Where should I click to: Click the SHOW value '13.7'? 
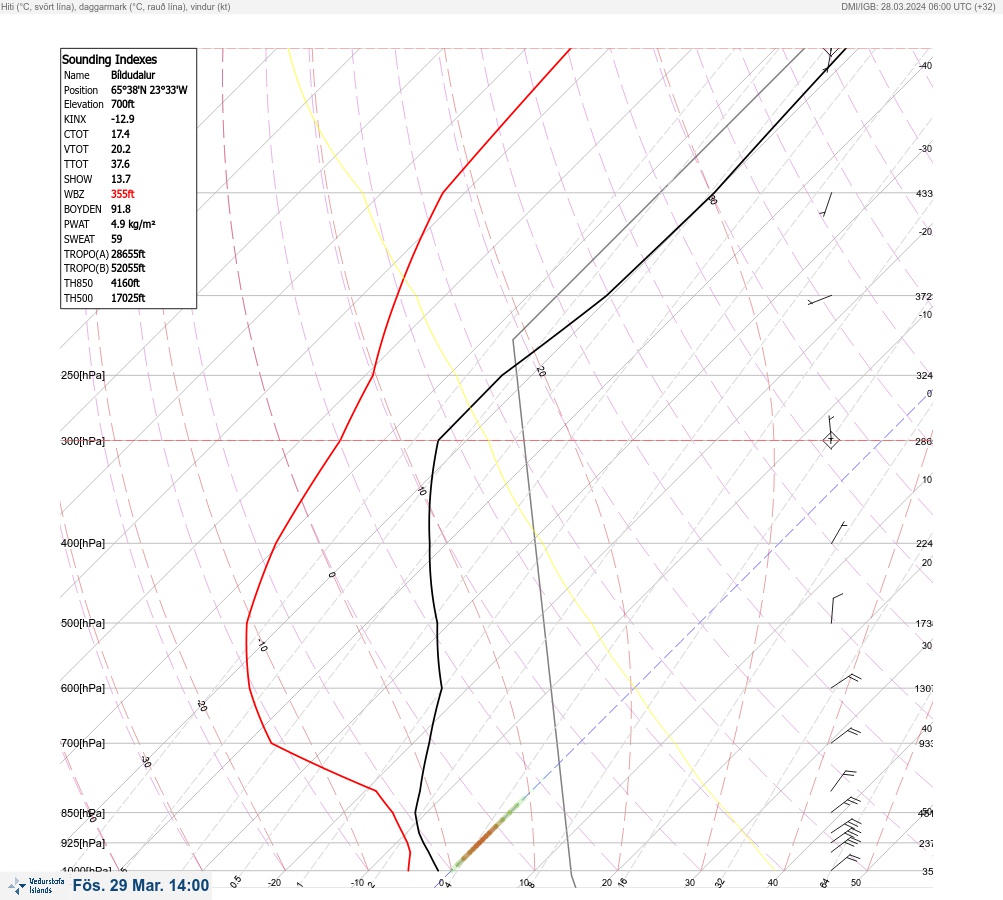[121, 179]
